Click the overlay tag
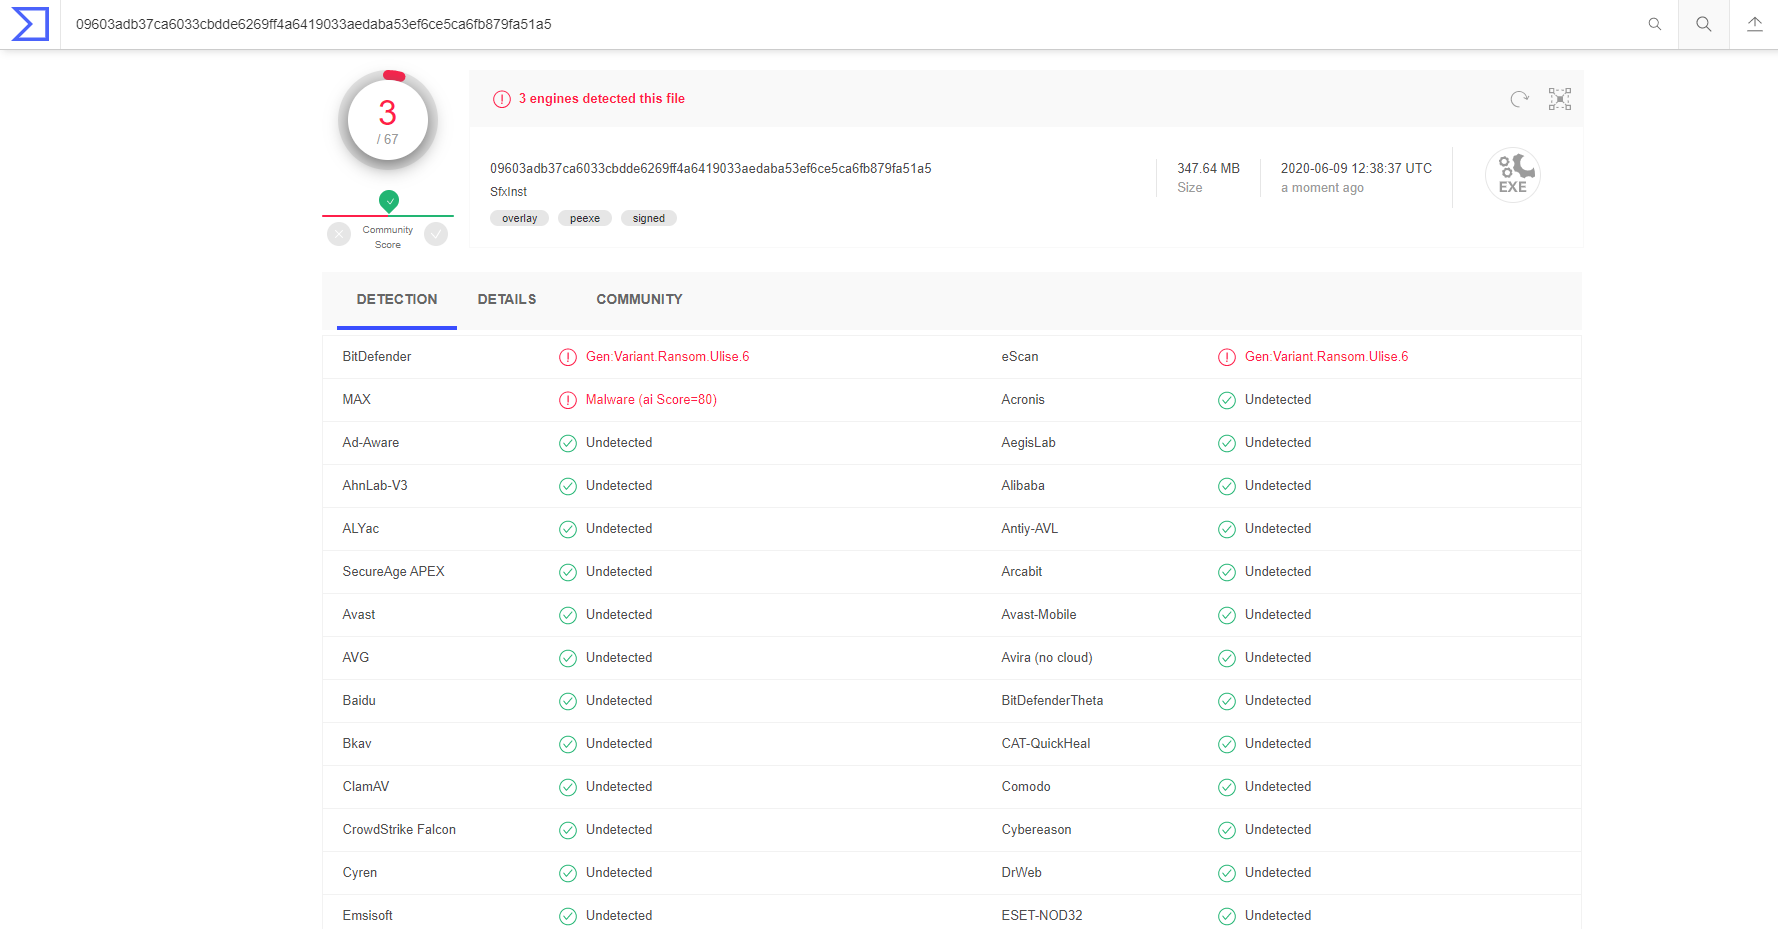 [519, 218]
